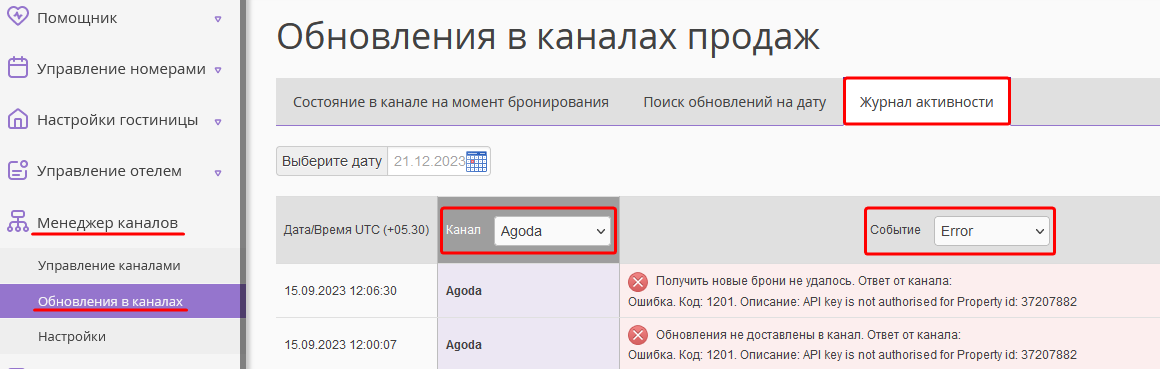Click message Получить новые брони не удалось
The width and height of the screenshot is (1160, 369).
coord(803,281)
